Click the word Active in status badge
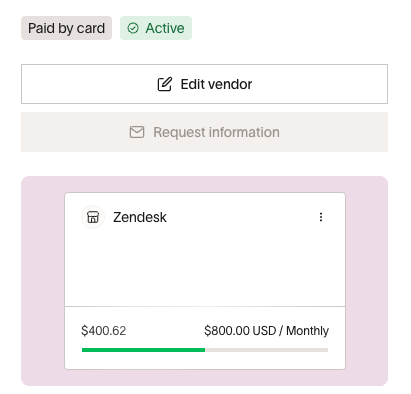Screen dimensions: 411x394 click(x=165, y=28)
